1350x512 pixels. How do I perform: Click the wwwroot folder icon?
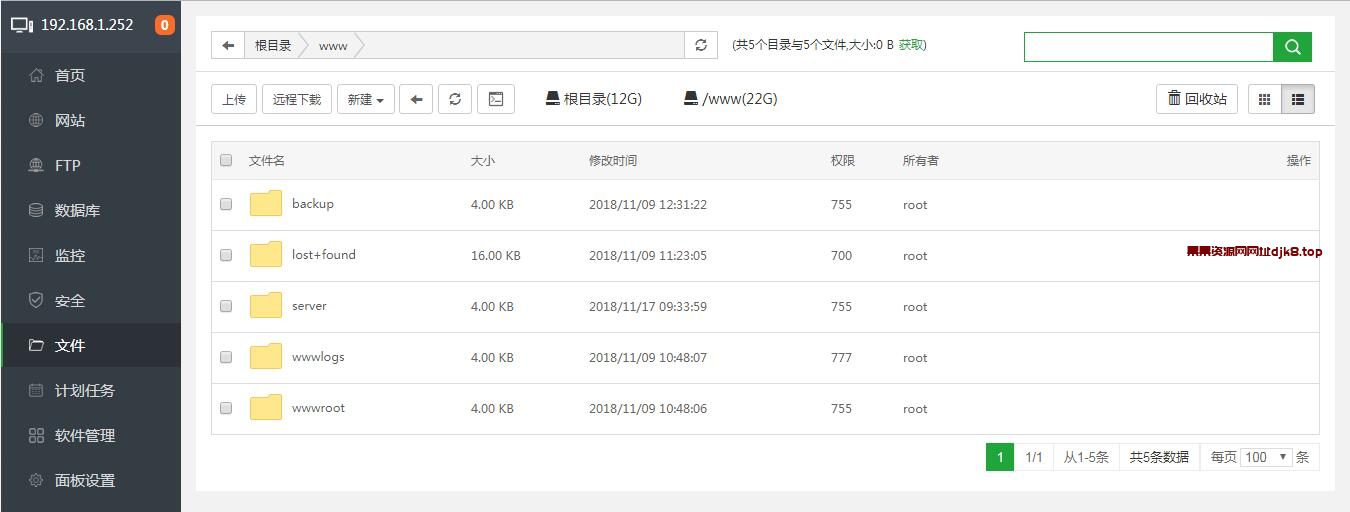[266, 408]
